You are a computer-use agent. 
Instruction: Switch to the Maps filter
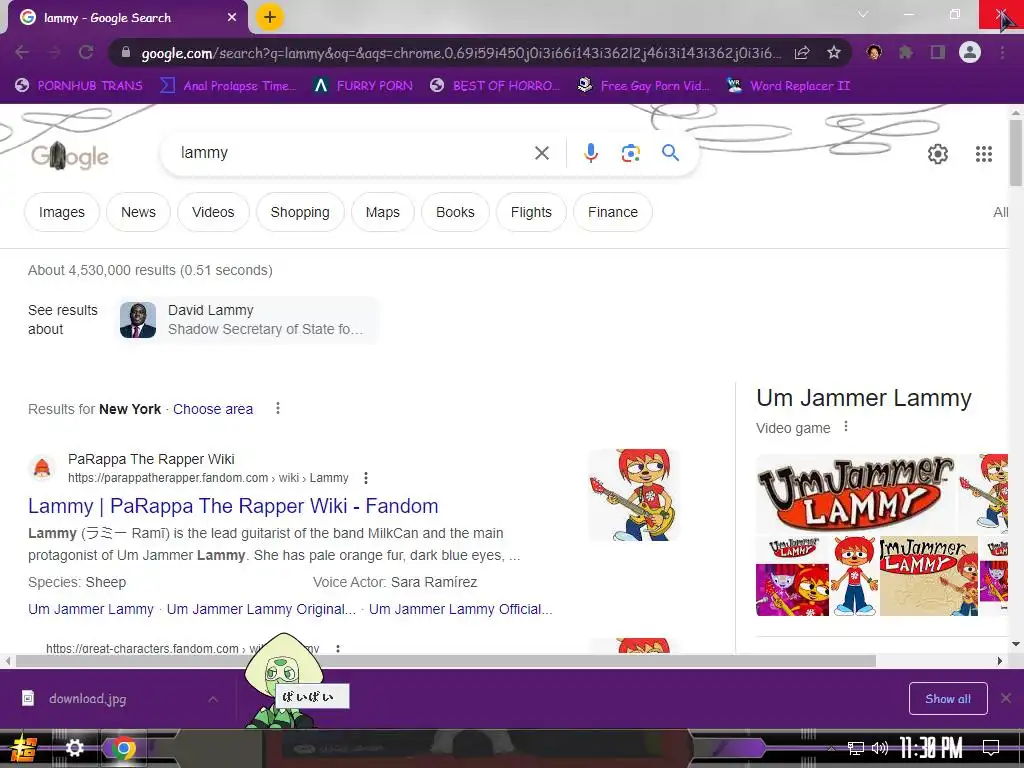tap(383, 212)
